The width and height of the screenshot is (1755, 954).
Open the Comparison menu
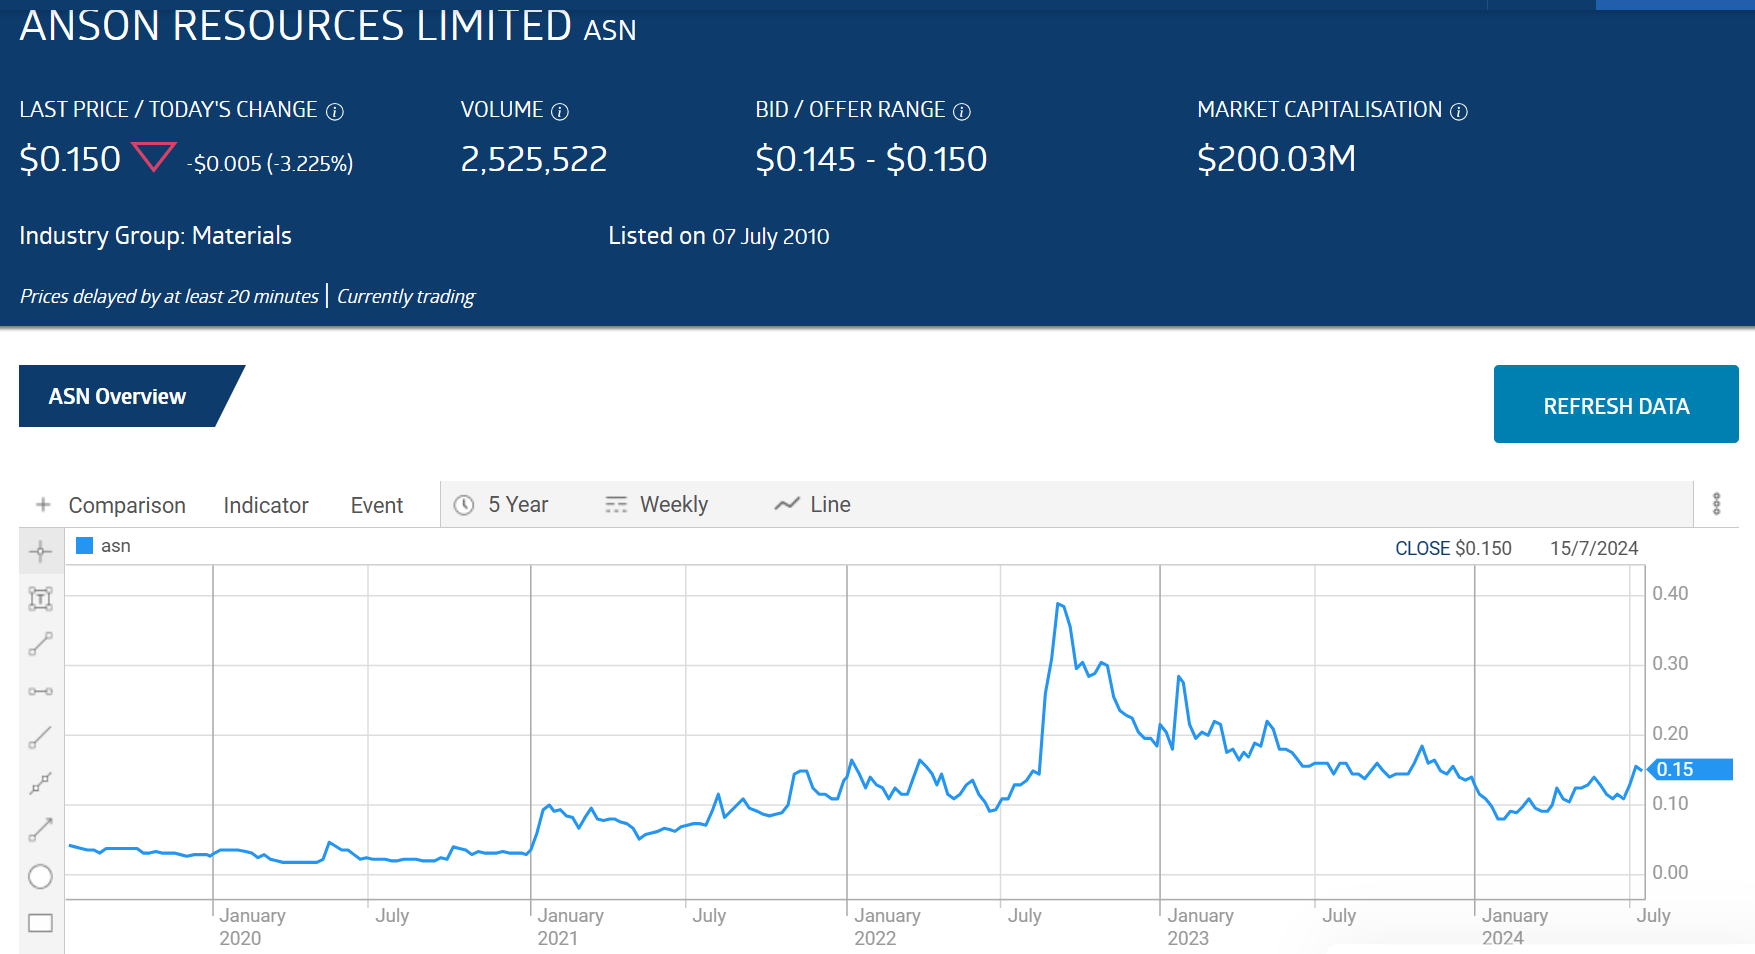point(127,505)
